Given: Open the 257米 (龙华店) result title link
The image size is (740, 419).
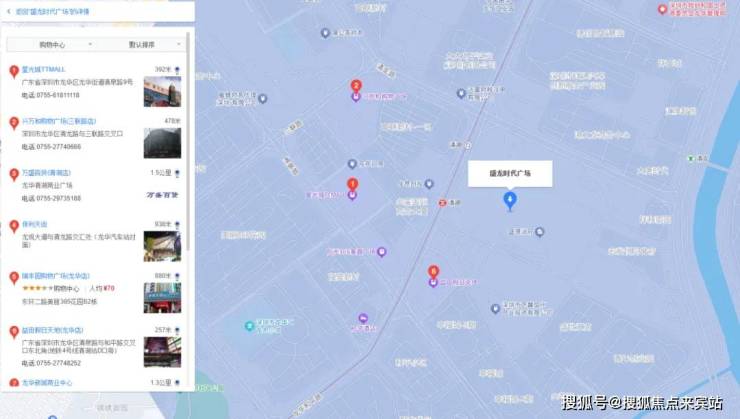Looking at the screenshot, I should 52,330.
